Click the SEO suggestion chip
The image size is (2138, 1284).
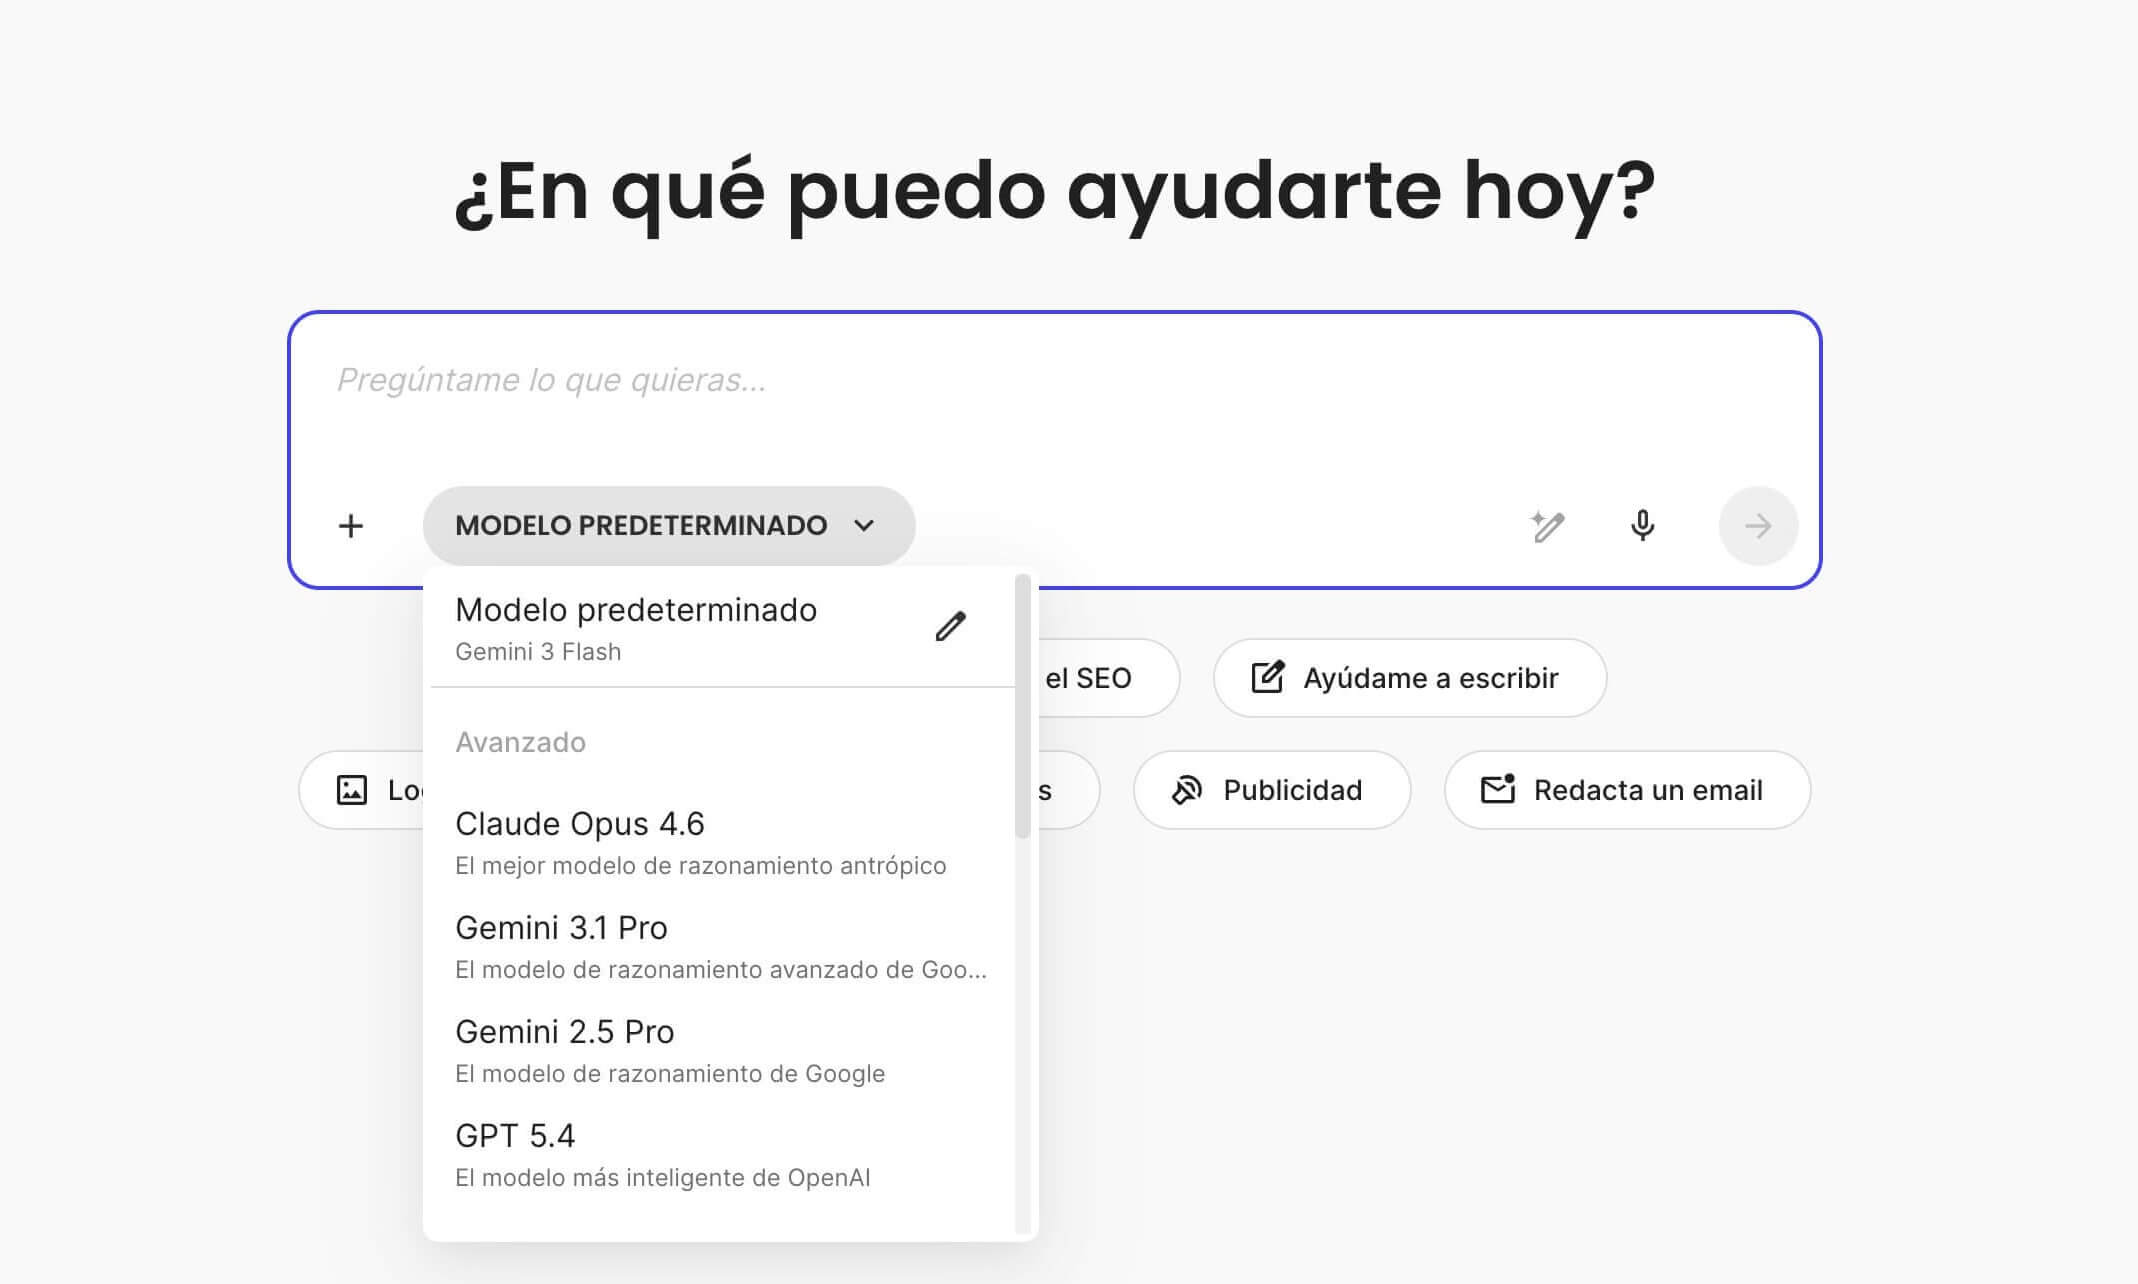(1108, 678)
